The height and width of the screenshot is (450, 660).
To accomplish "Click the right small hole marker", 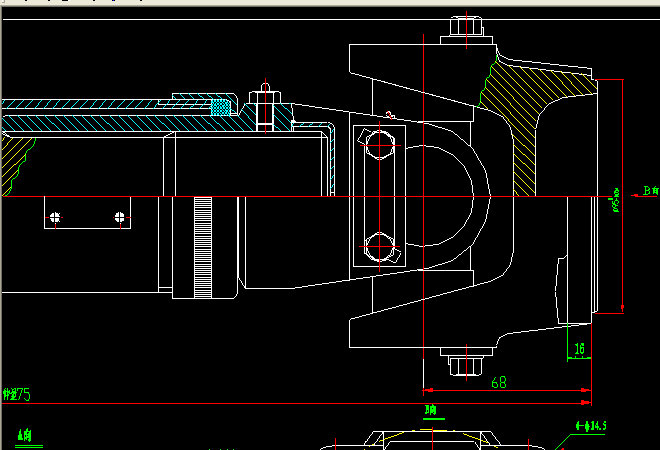I will coord(120,217).
